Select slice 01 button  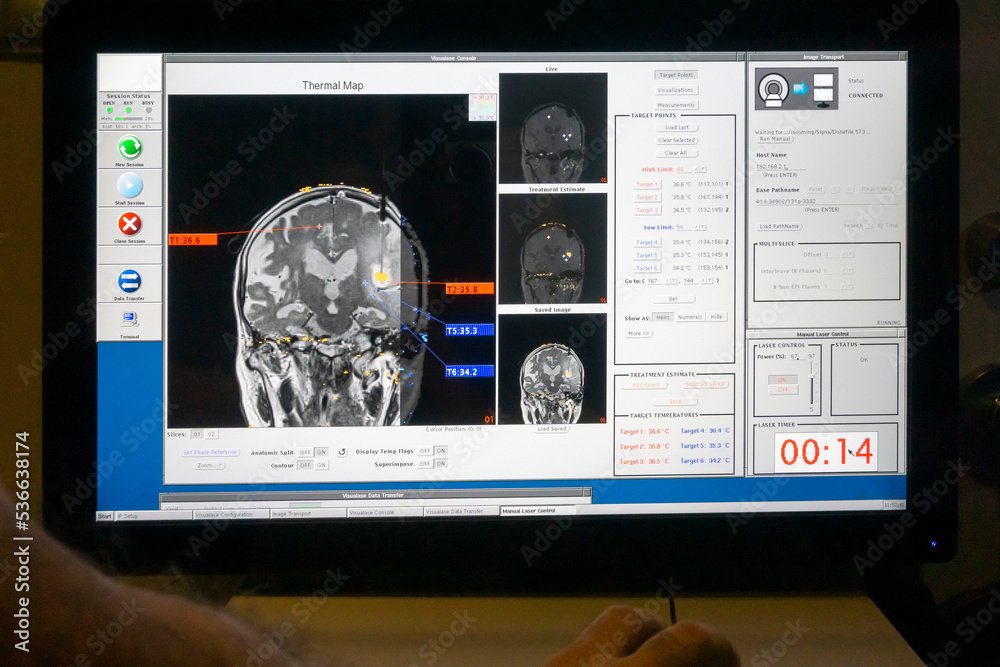tap(197, 434)
